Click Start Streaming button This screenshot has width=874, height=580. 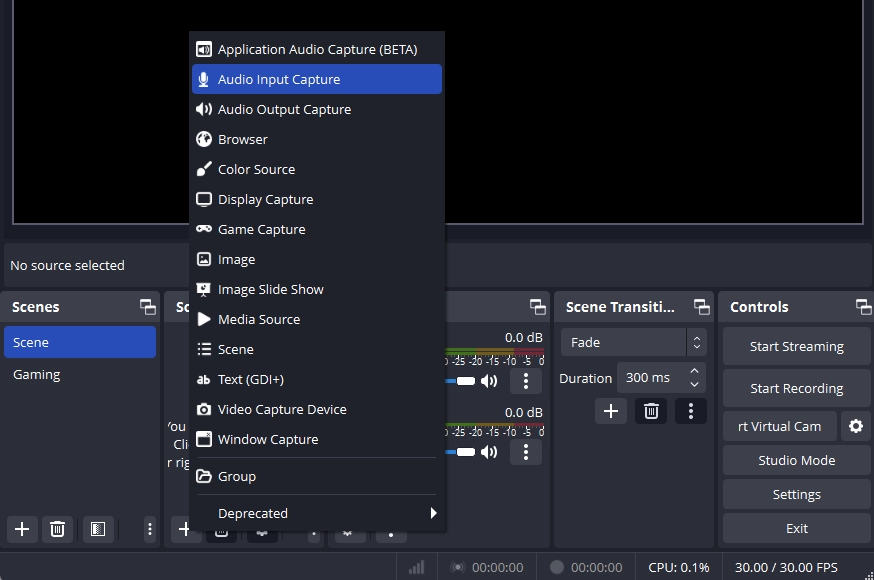click(x=797, y=347)
